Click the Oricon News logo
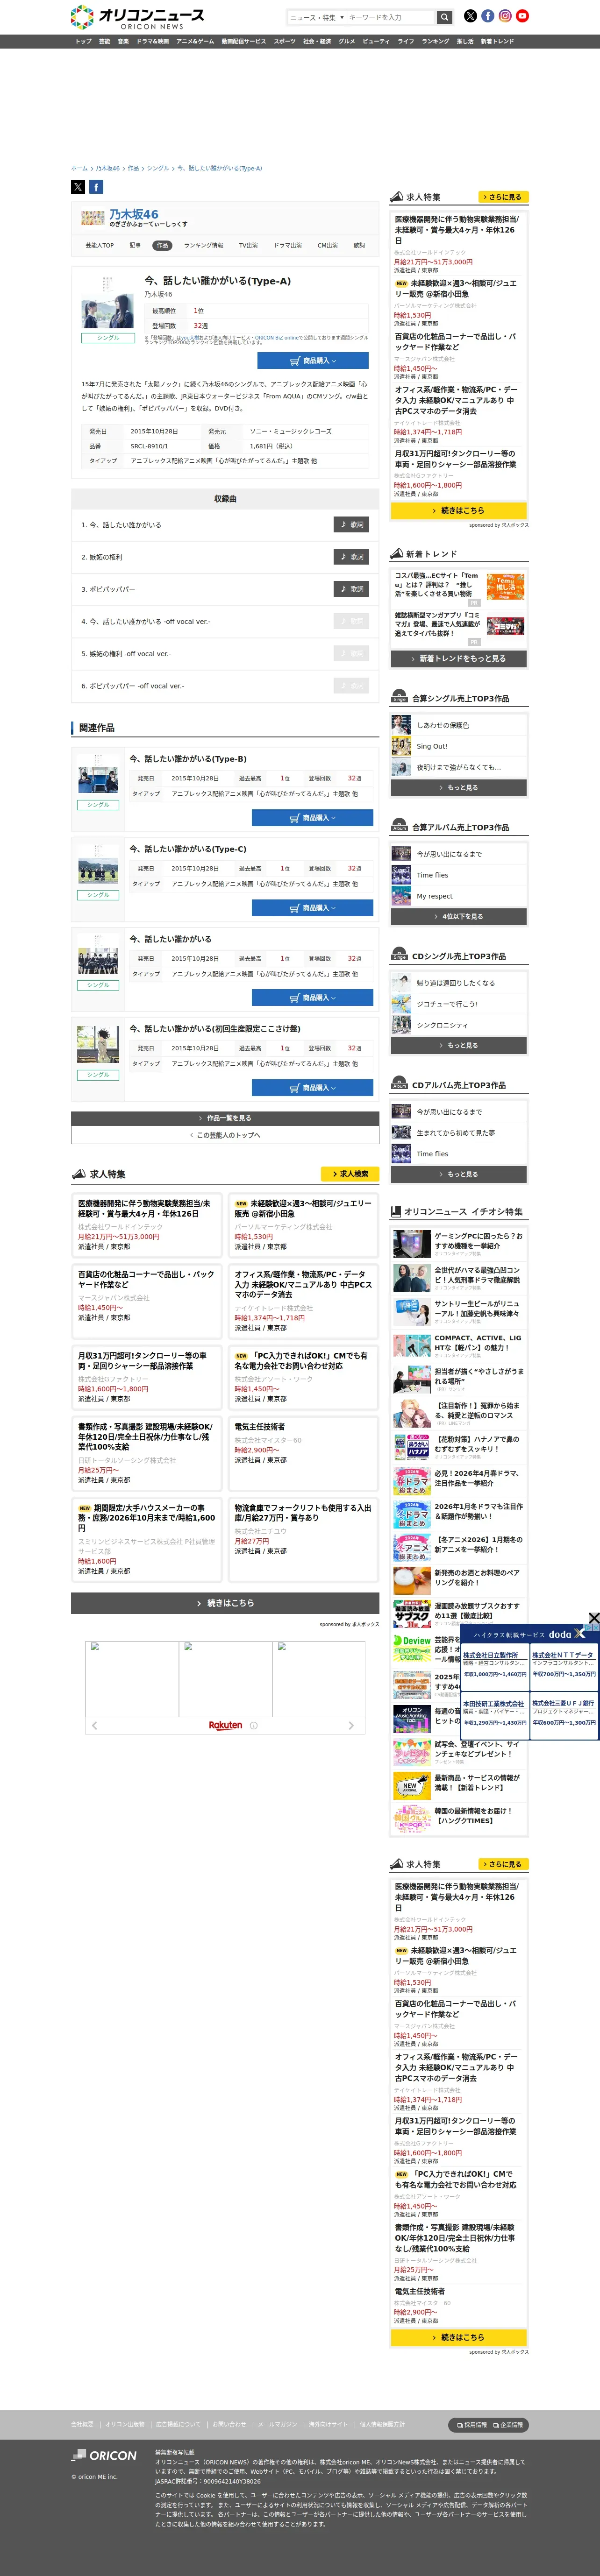This screenshot has width=600, height=2576. click(x=137, y=17)
